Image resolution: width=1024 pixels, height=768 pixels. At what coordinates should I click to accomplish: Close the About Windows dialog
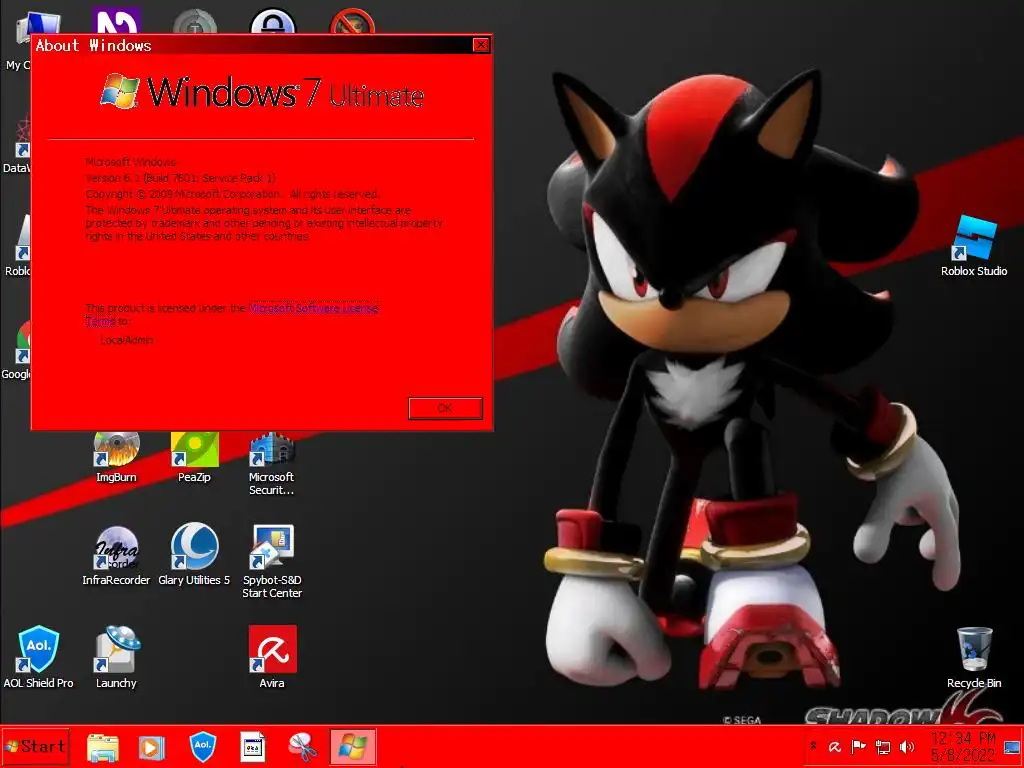(481, 44)
